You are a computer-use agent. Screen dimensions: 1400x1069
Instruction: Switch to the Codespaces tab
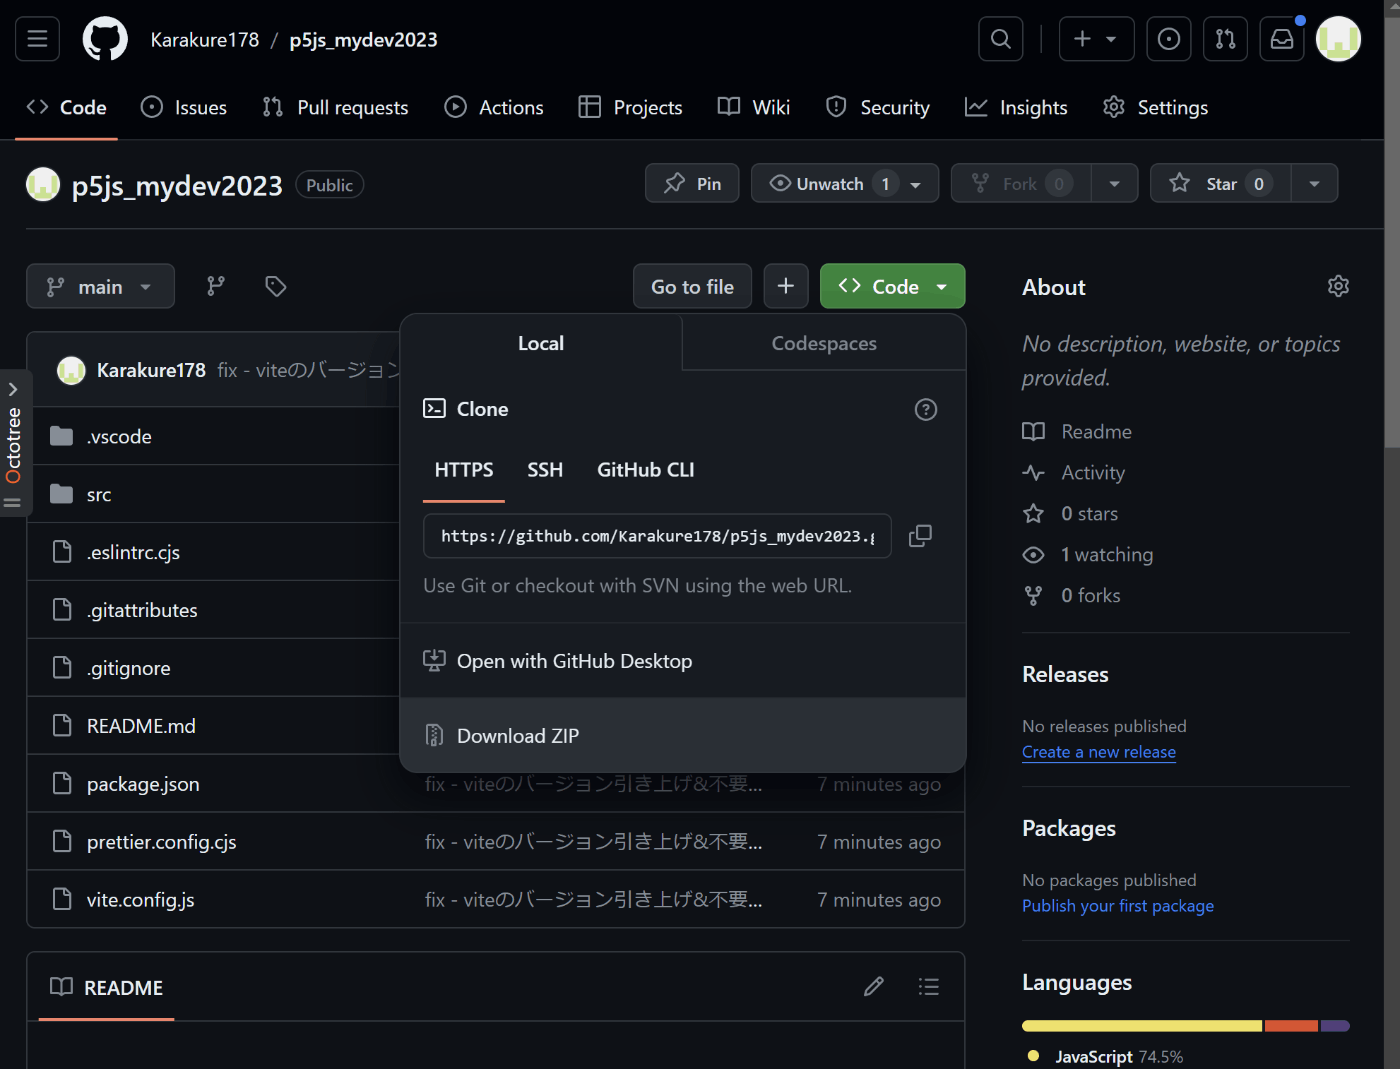coord(824,343)
